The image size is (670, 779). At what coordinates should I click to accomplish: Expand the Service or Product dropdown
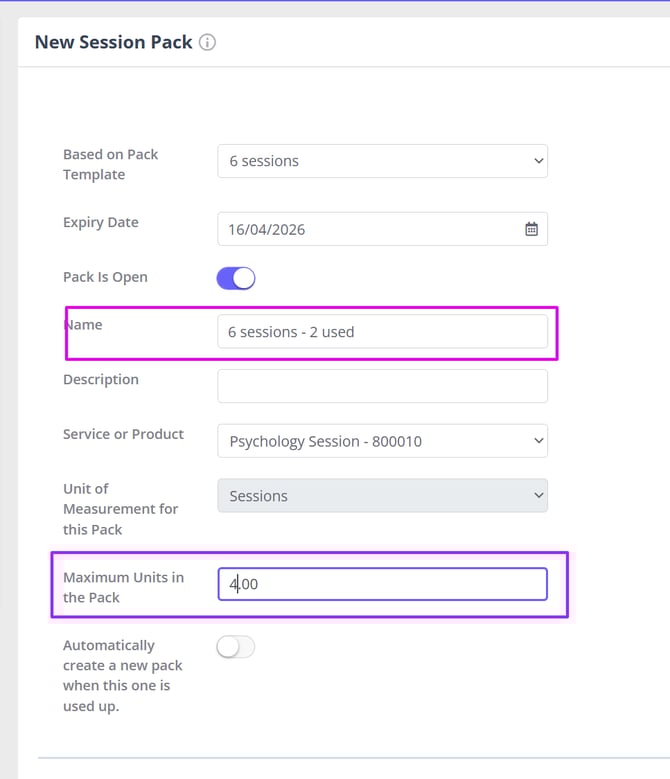[382, 440]
